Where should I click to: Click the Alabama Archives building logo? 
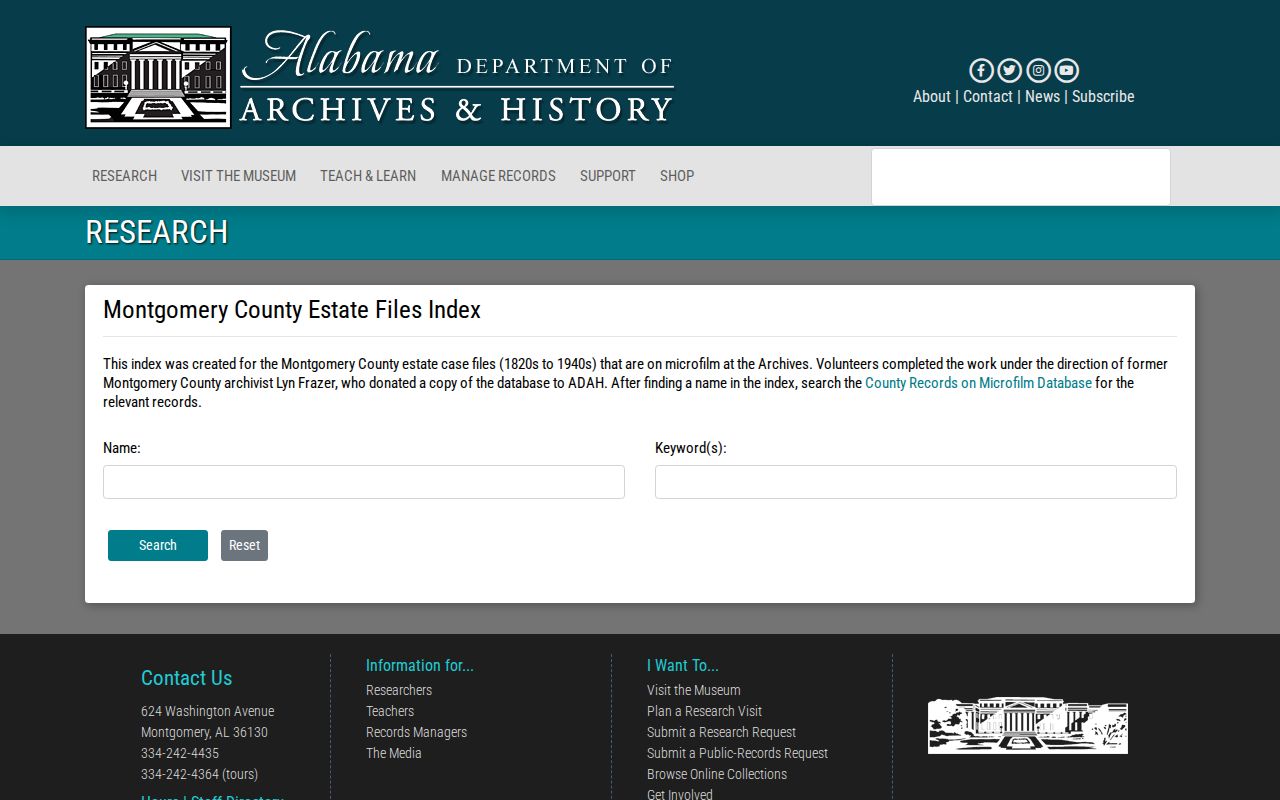click(159, 77)
